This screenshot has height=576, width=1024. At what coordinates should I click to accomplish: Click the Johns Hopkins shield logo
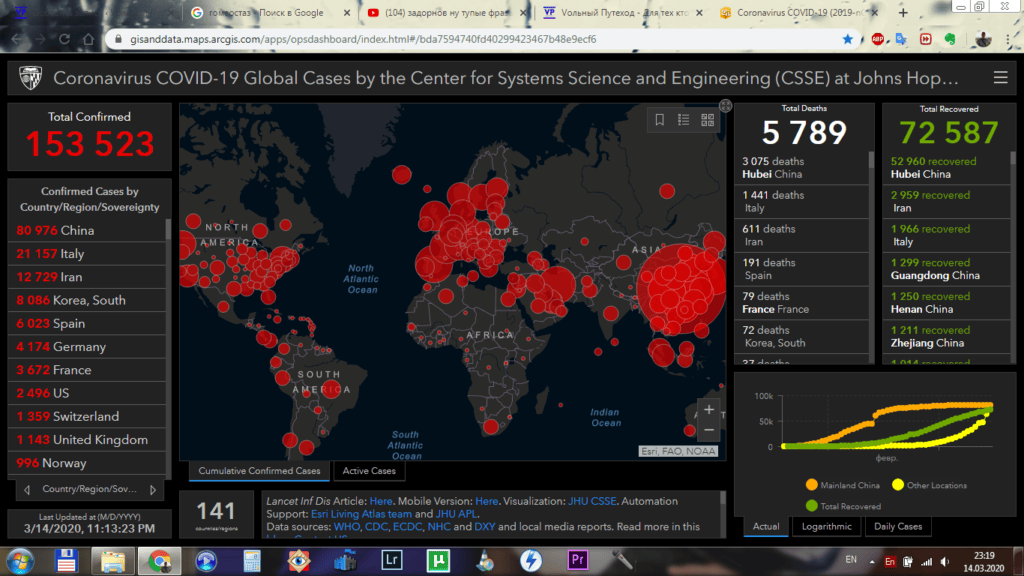point(30,78)
